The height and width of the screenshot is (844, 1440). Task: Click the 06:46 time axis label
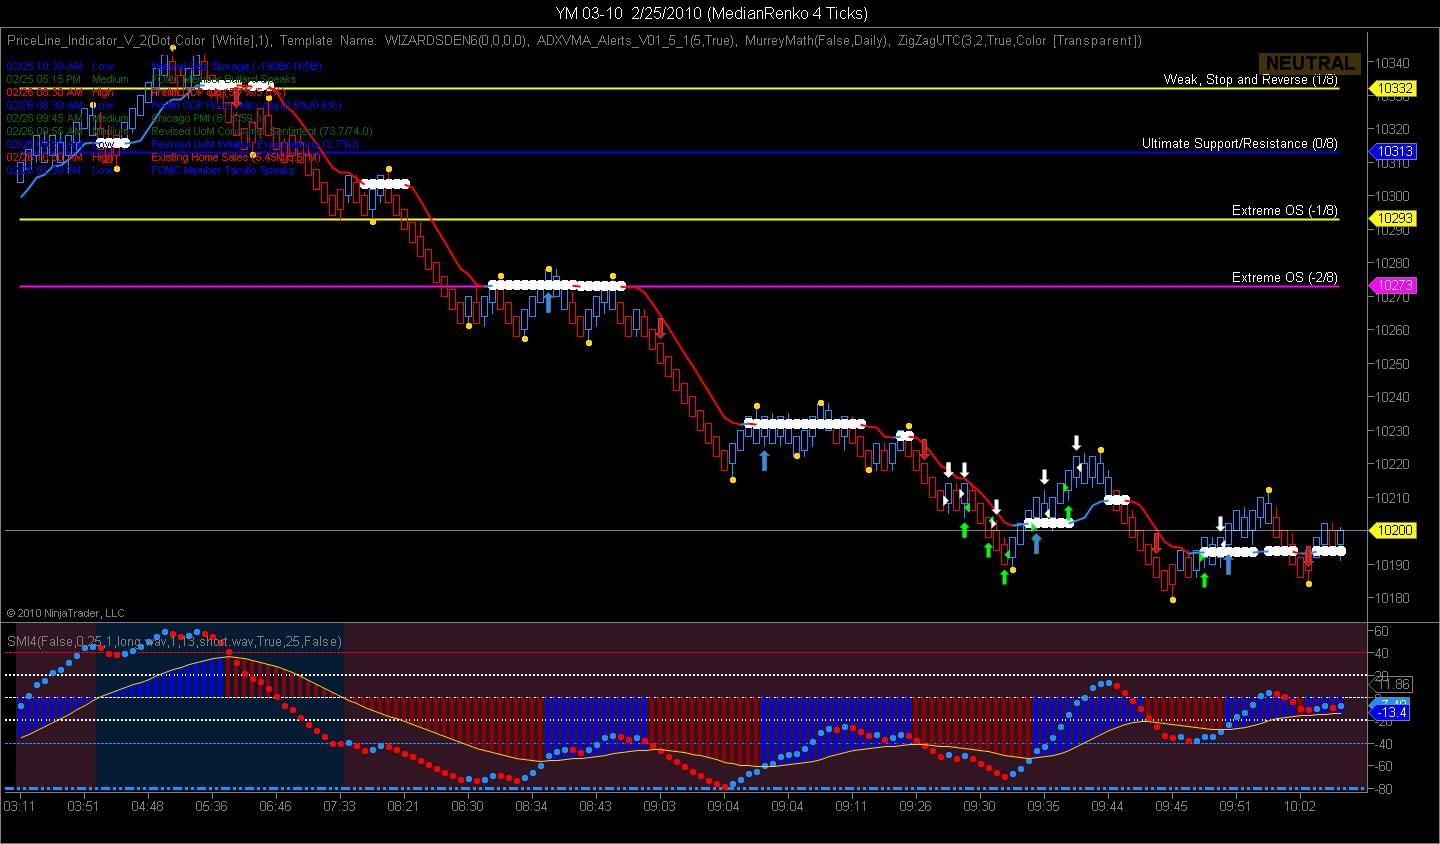276,805
